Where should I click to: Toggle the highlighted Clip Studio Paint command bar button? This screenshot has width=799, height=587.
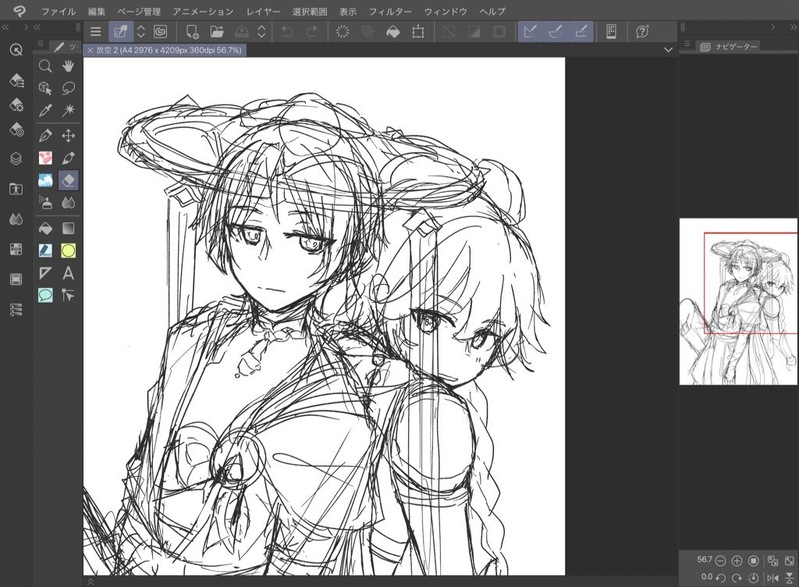click(121, 32)
